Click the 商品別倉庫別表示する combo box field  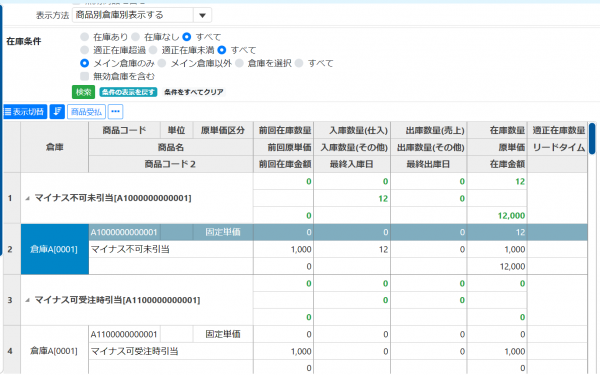[133, 16]
